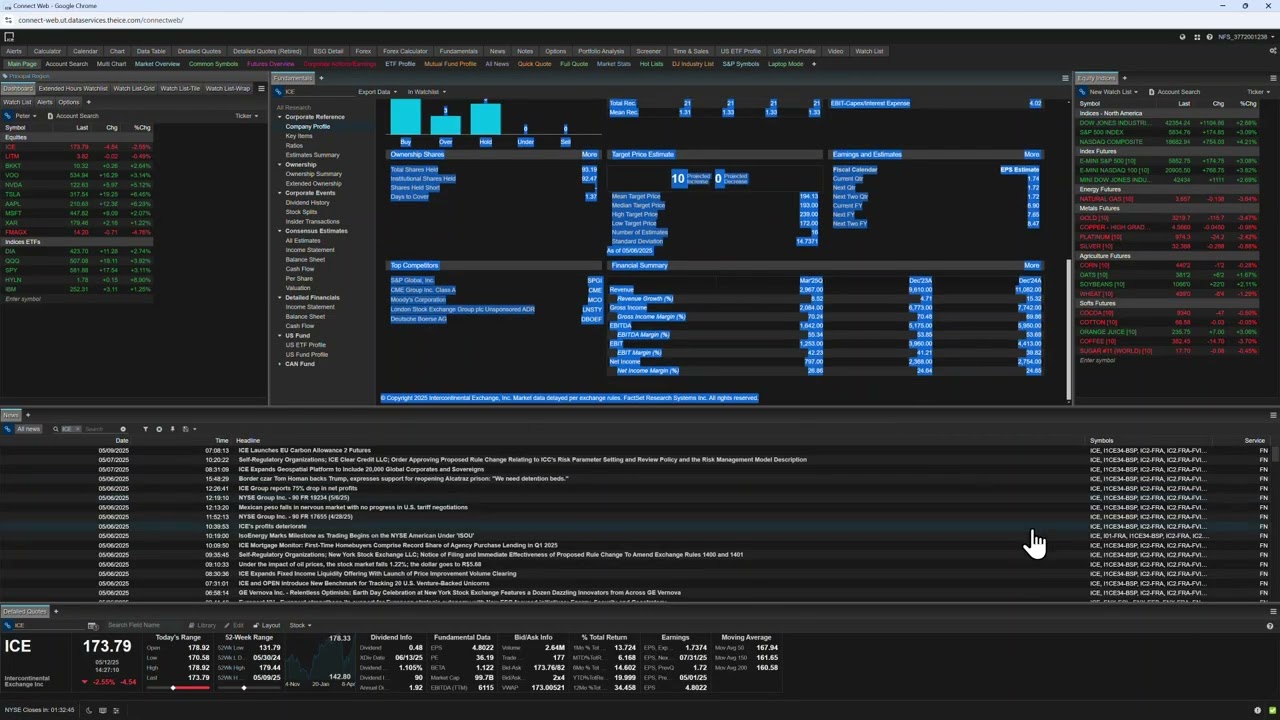Toggle night mode moon icon in status bar
This screenshot has height=720, width=1280.
[x=89, y=710]
